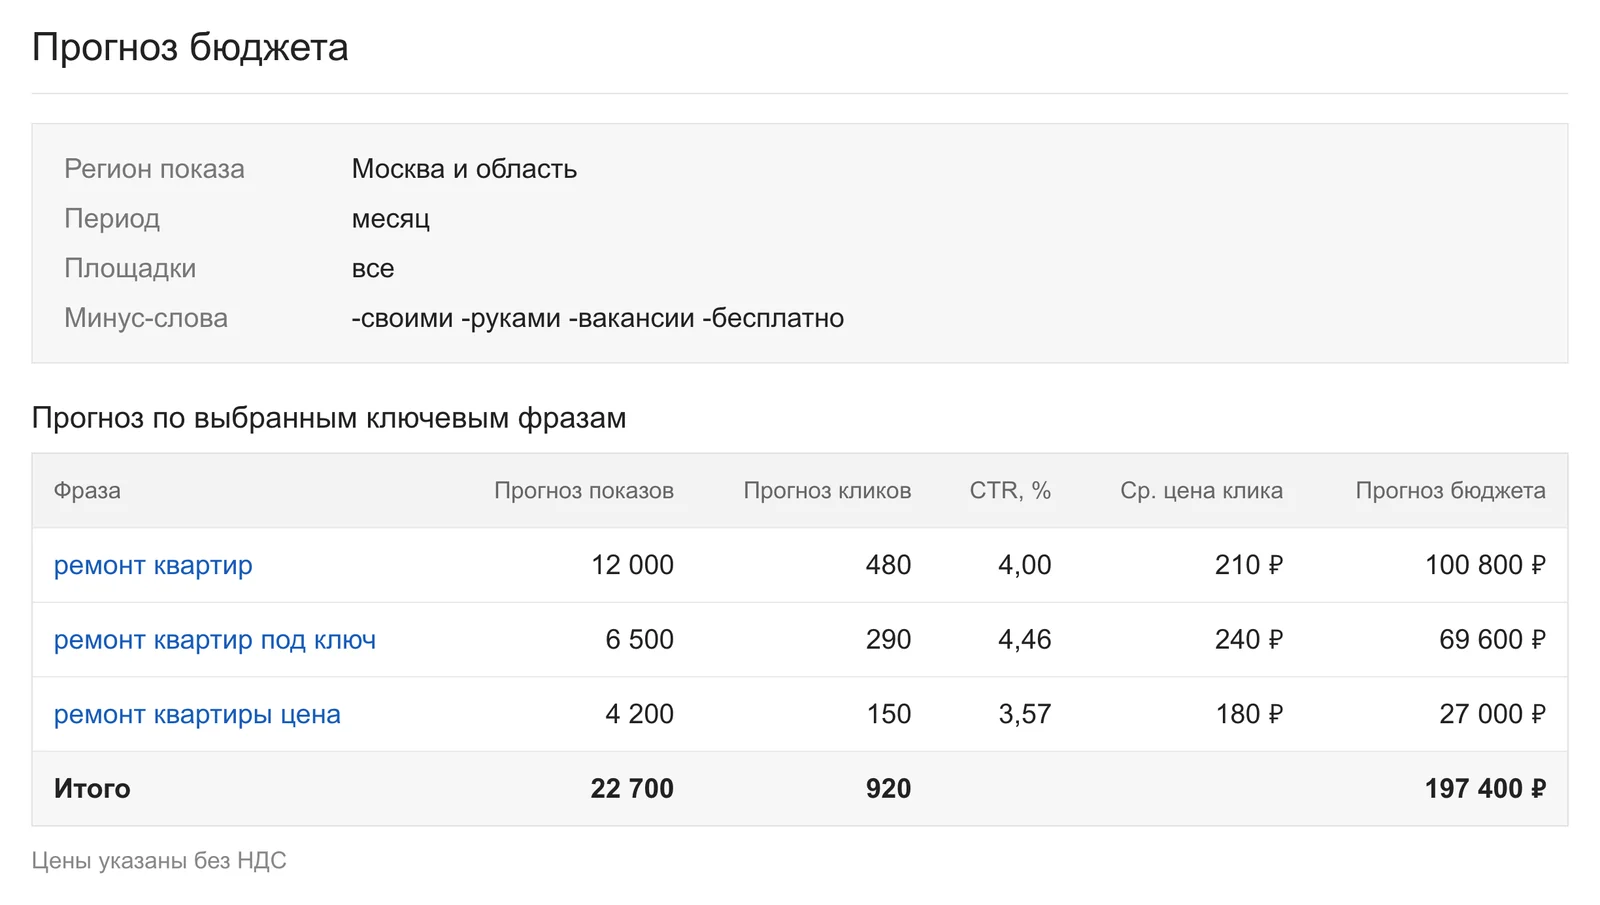Select the impressions cell '12 000'
1600x905 pixels.
point(632,565)
